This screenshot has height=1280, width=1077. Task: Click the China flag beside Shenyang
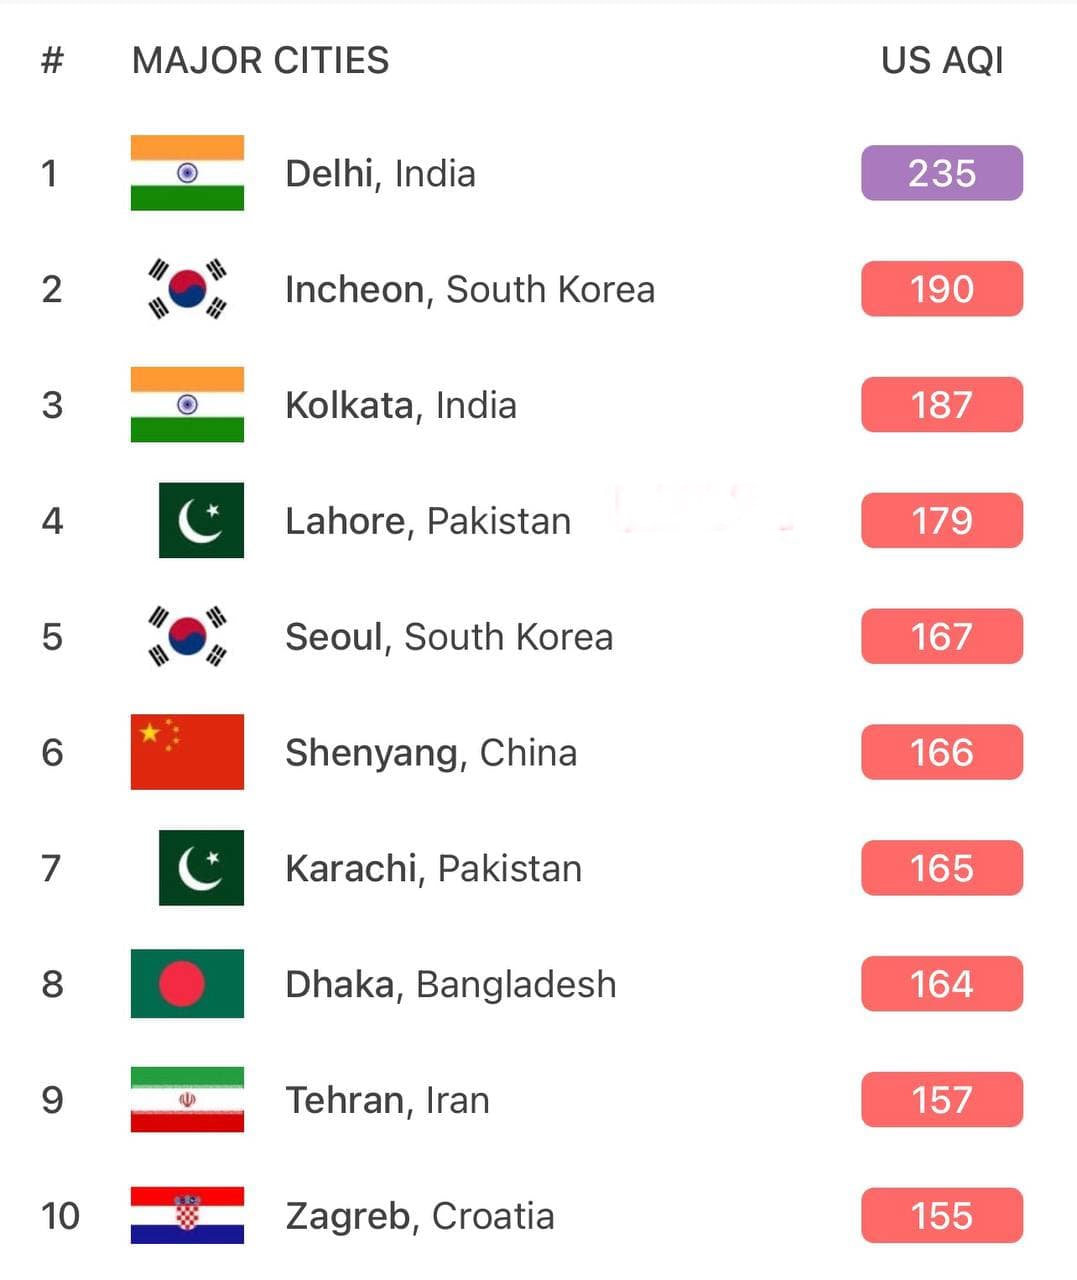click(x=187, y=752)
